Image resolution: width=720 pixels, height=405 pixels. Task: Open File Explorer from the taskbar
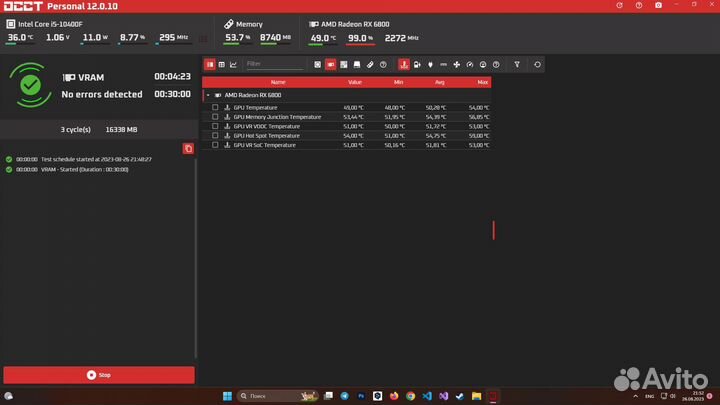click(476, 396)
